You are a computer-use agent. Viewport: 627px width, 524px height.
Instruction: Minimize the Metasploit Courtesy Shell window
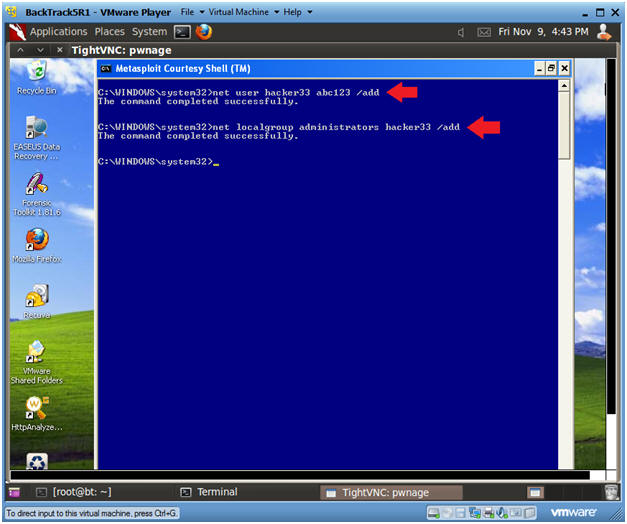click(540, 69)
